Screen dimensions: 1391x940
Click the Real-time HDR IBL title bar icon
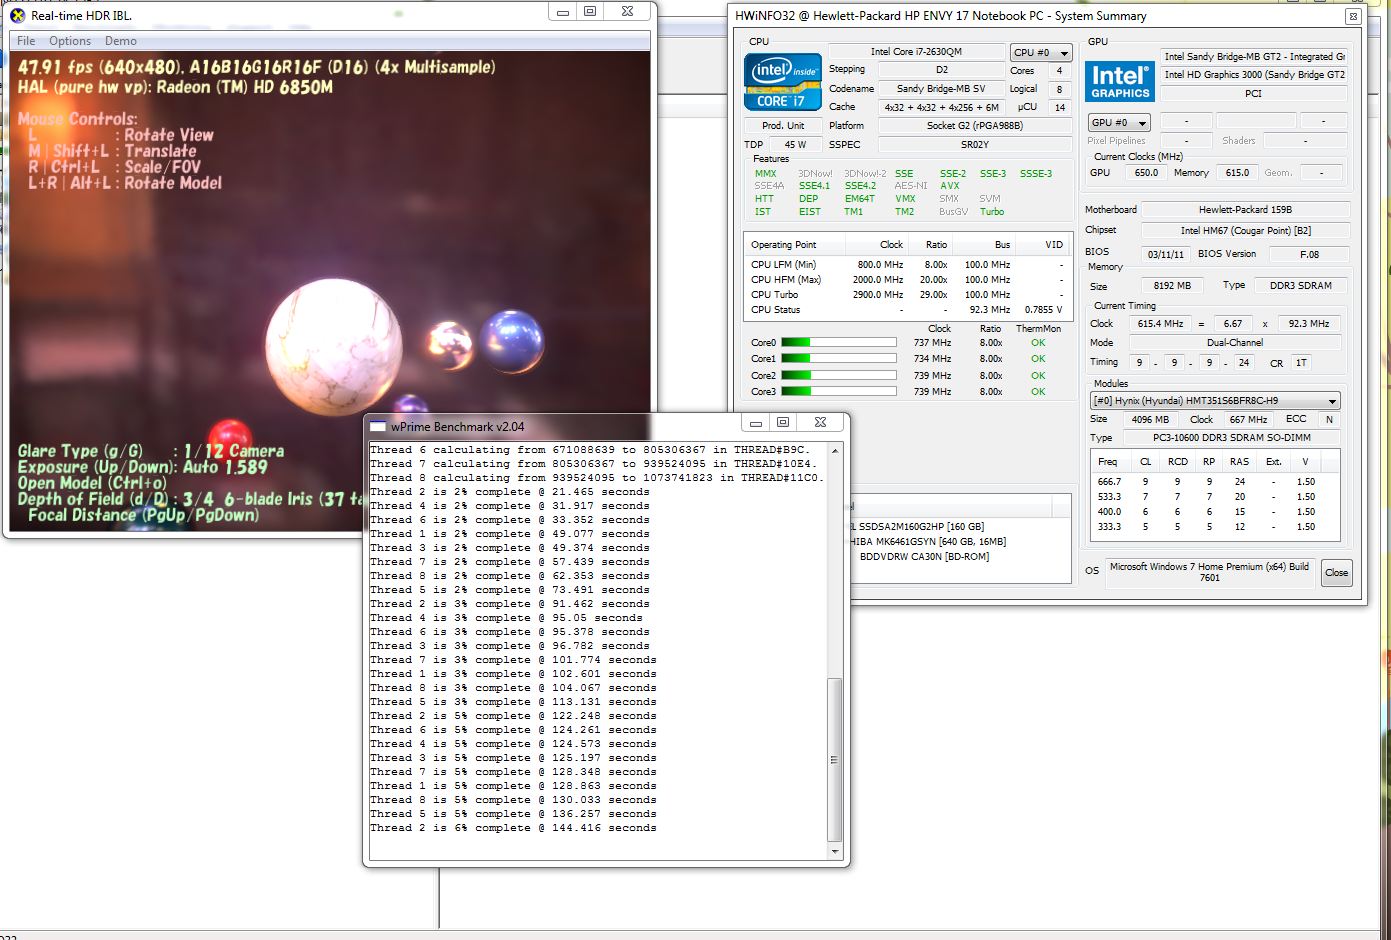17,15
